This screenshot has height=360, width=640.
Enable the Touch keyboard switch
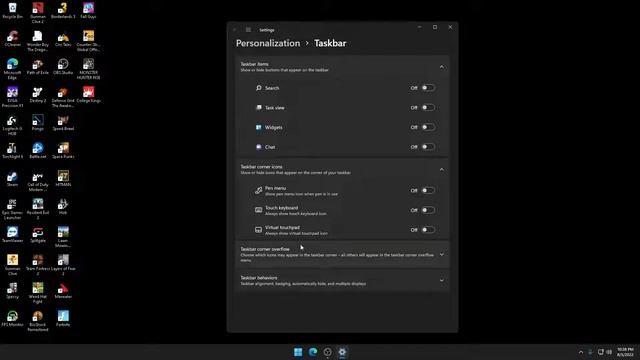click(x=428, y=210)
